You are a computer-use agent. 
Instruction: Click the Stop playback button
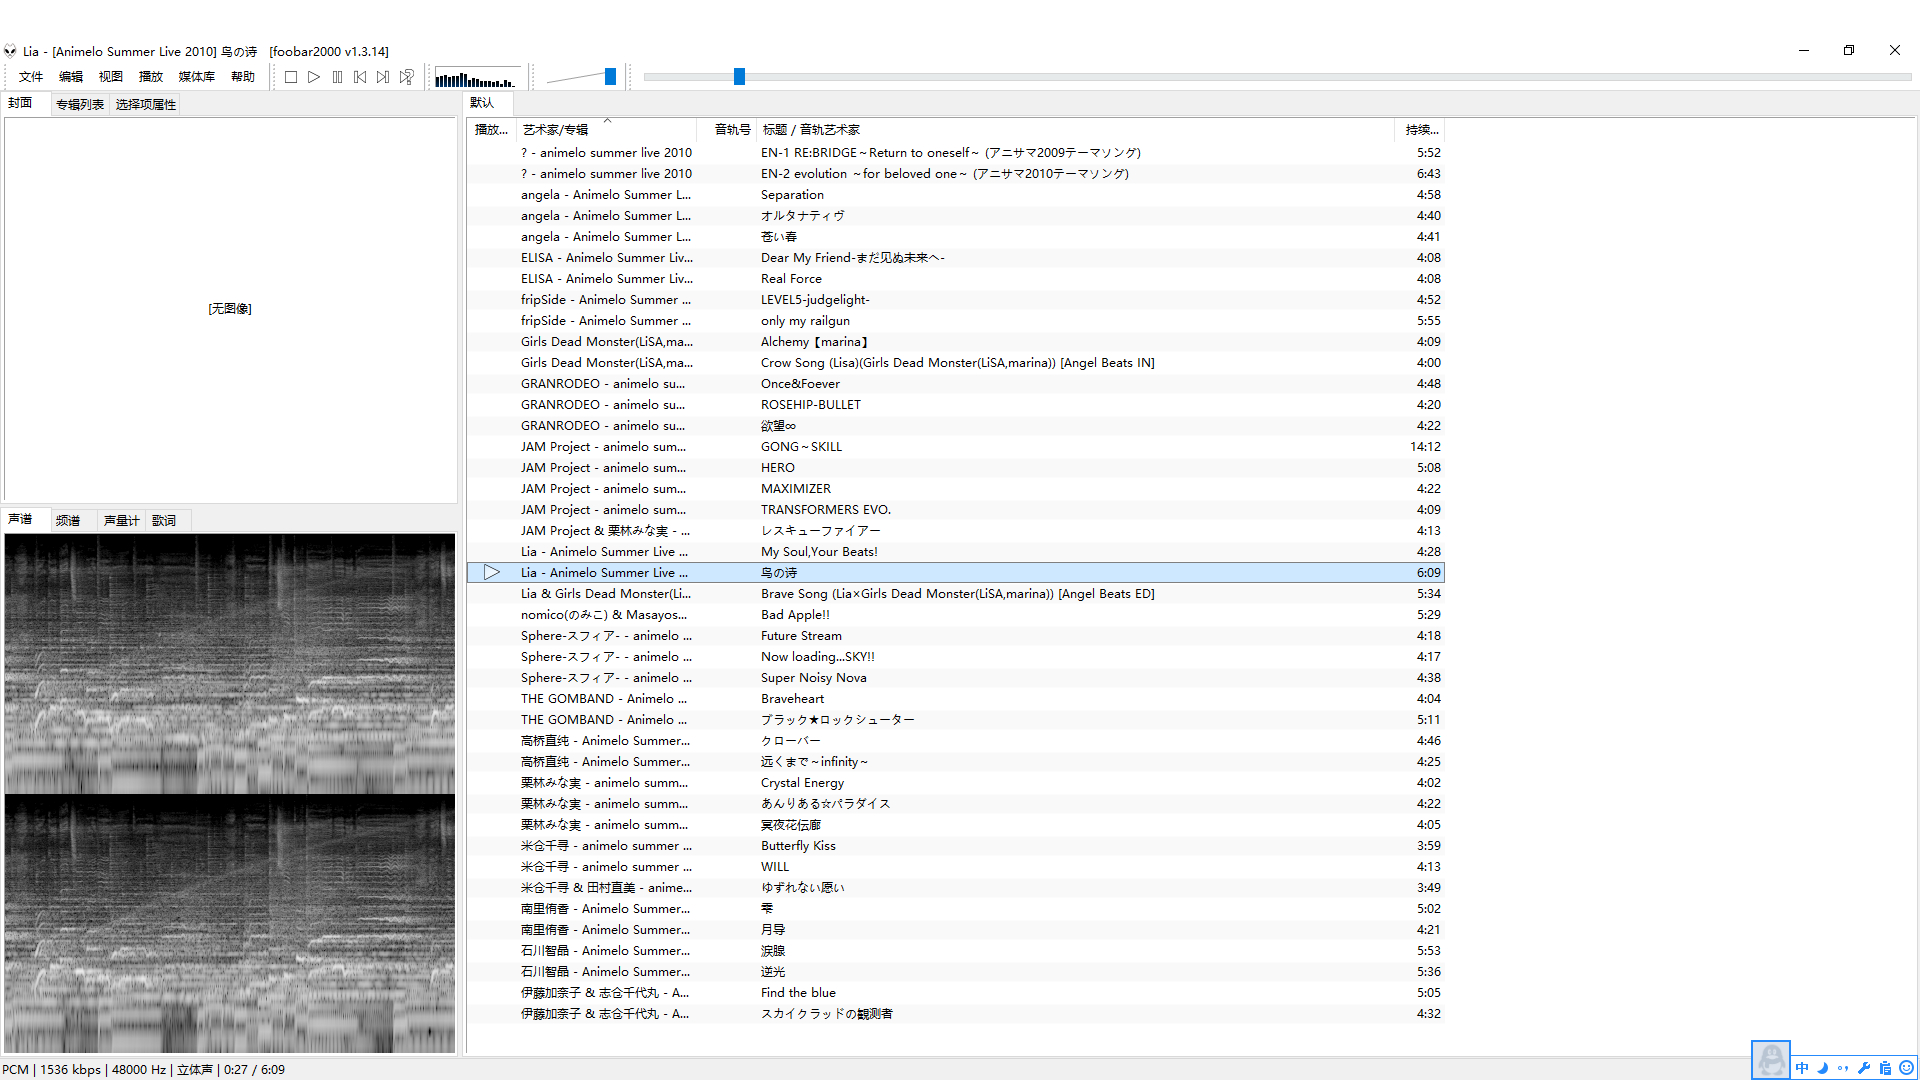tap(291, 77)
